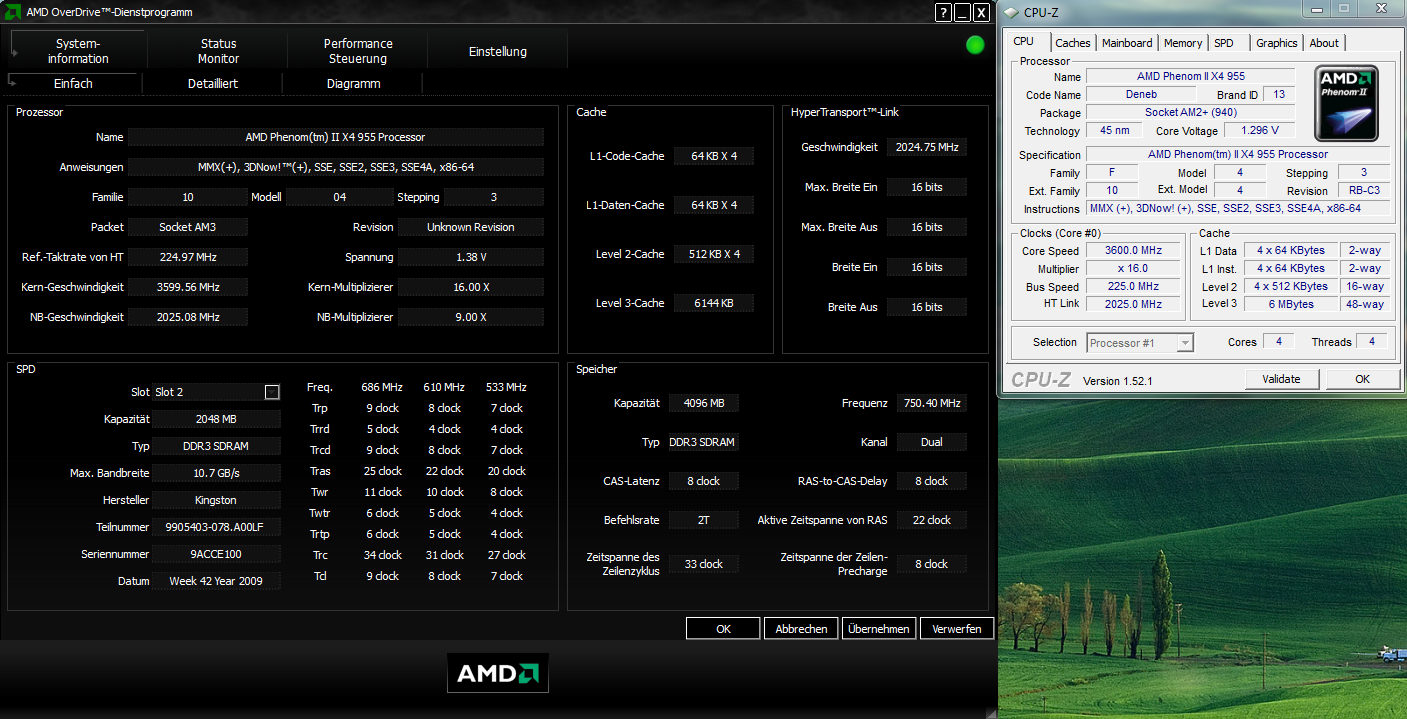Click the SPD Typ value DDR3 SDRAM
Image resolution: width=1407 pixels, height=719 pixels.
tap(216, 446)
